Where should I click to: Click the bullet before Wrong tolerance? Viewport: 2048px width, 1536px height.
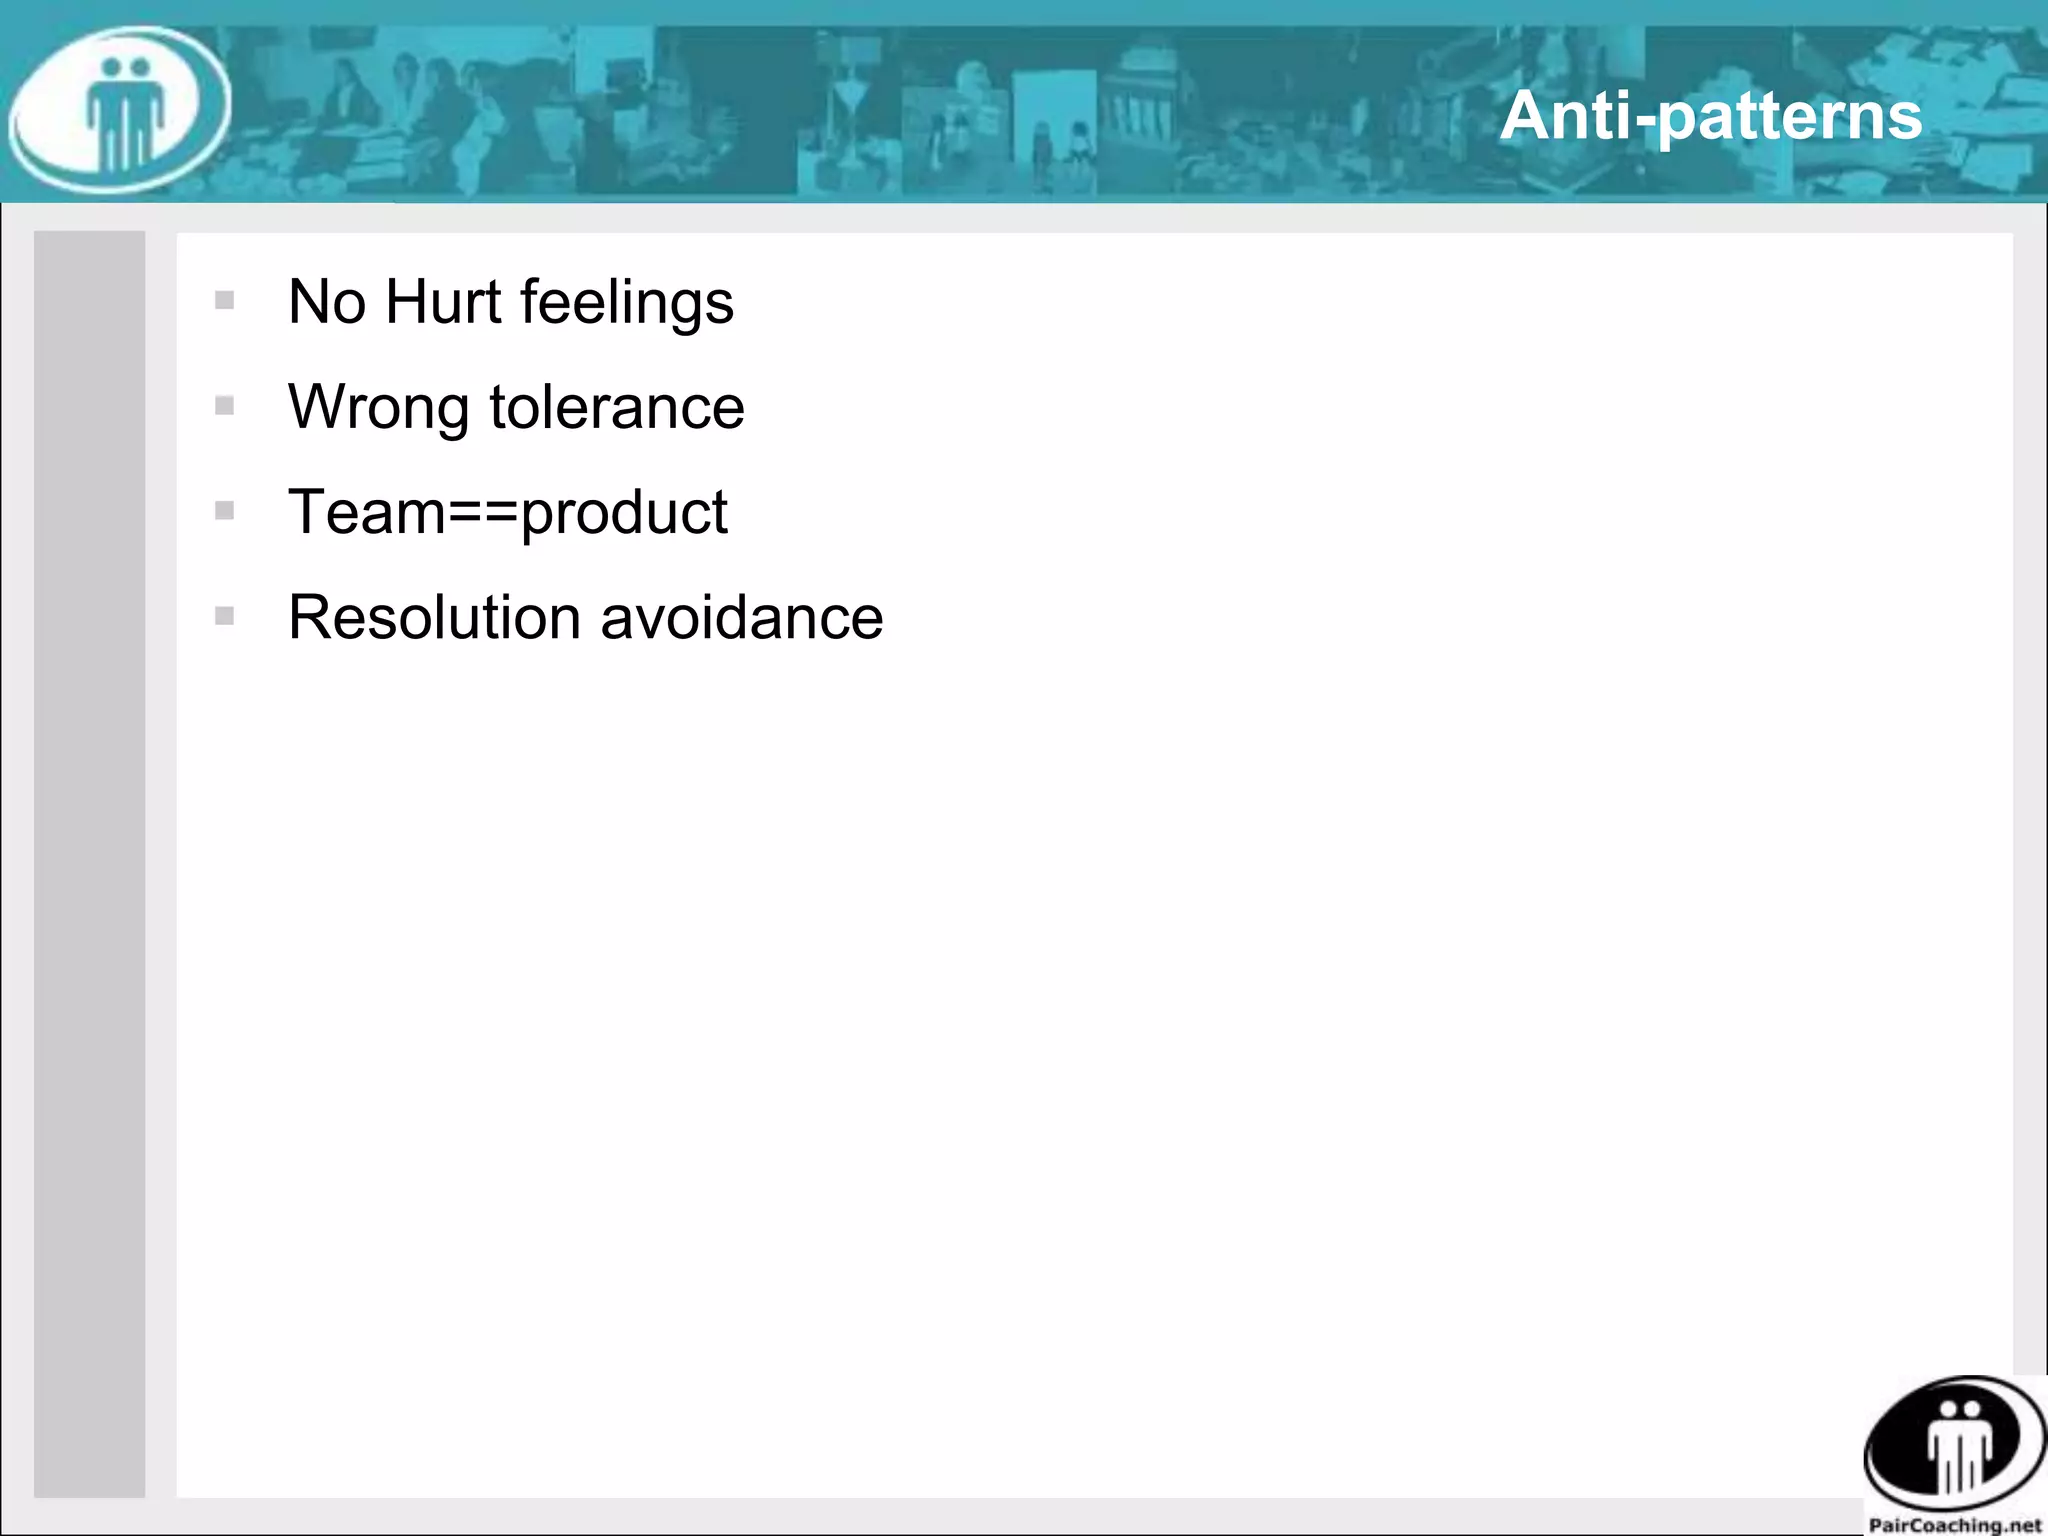(x=225, y=406)
